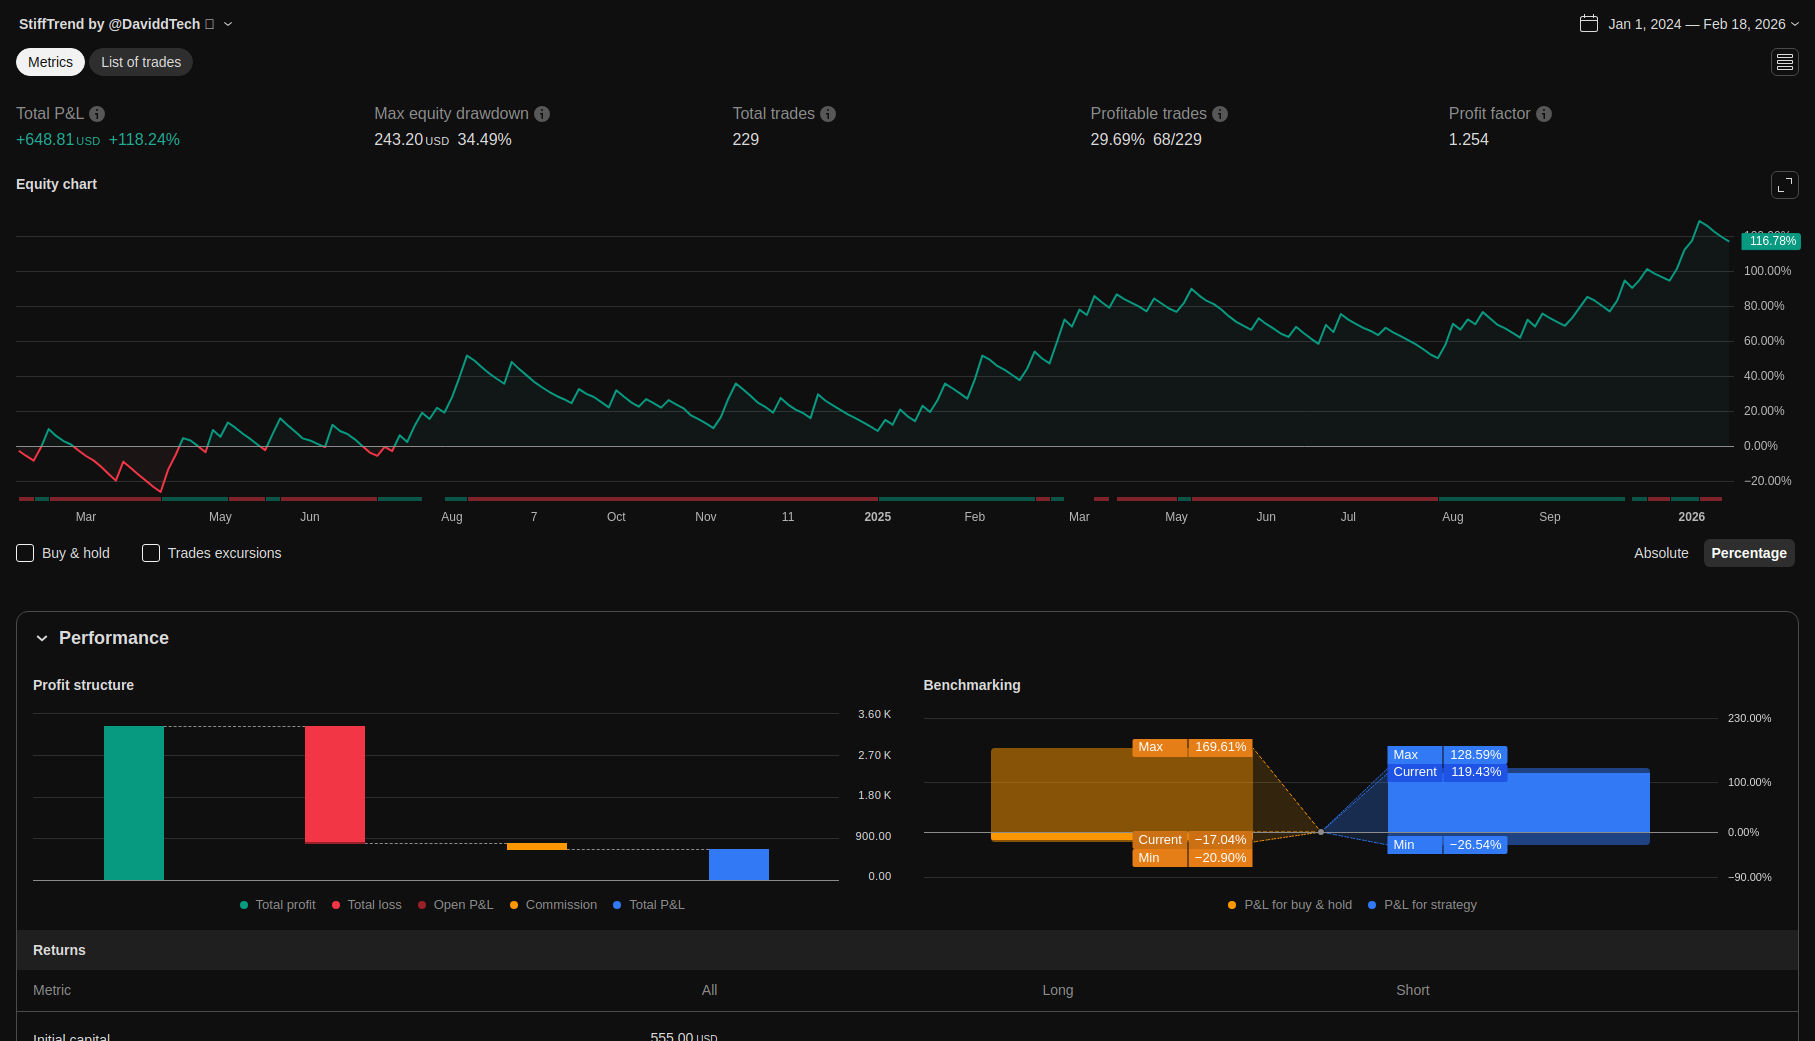Open the date range dropdown arrow
Image resolution: width=1815 pixels, height=1041 pixels.
click(1795, 24)
